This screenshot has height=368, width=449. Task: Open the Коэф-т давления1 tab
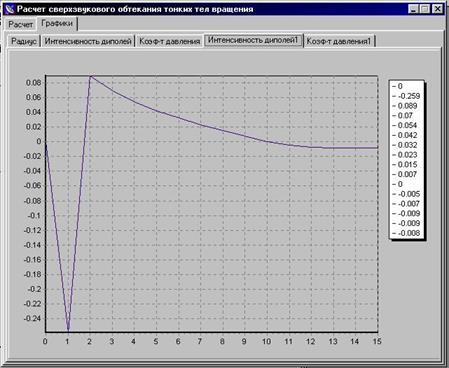pos(339,41)
